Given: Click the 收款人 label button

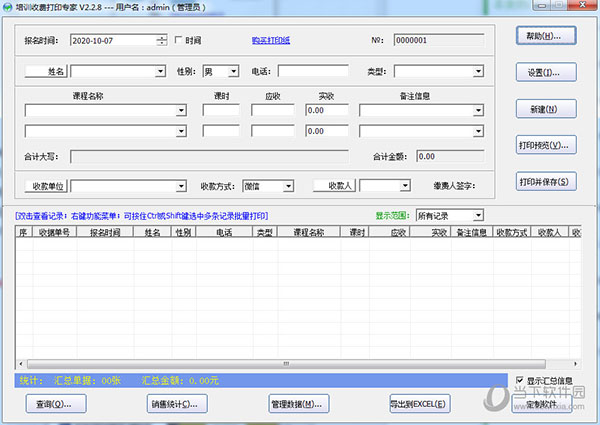Looking at the screenshot, I should [x=334, y=186].
